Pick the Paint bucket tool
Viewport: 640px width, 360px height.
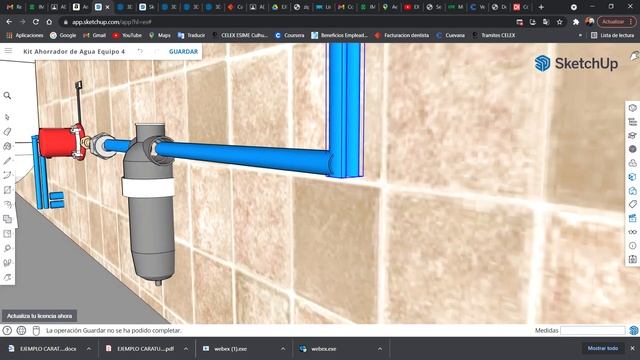tap(7, 146)
